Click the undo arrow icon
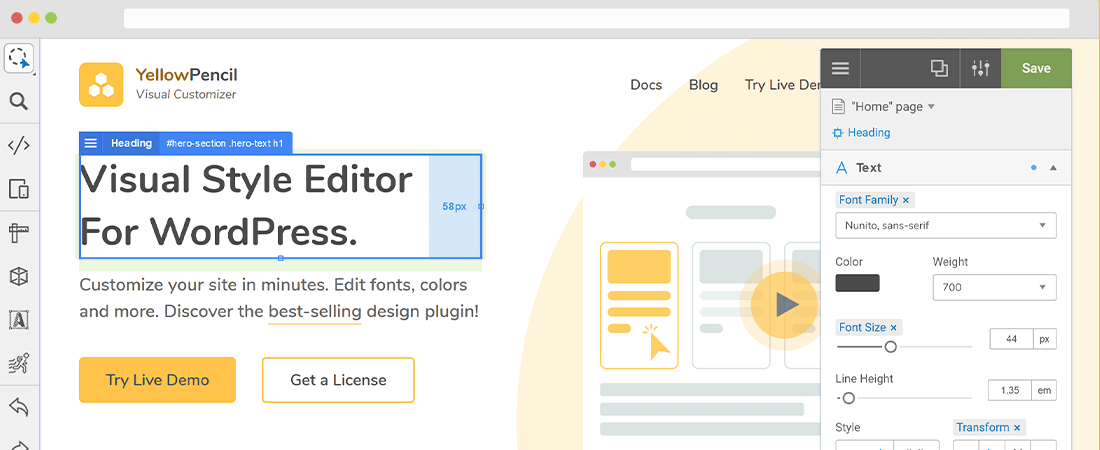Image resolution: width=1100 pixels, height=450 pixels. click(x=19, y=406)
